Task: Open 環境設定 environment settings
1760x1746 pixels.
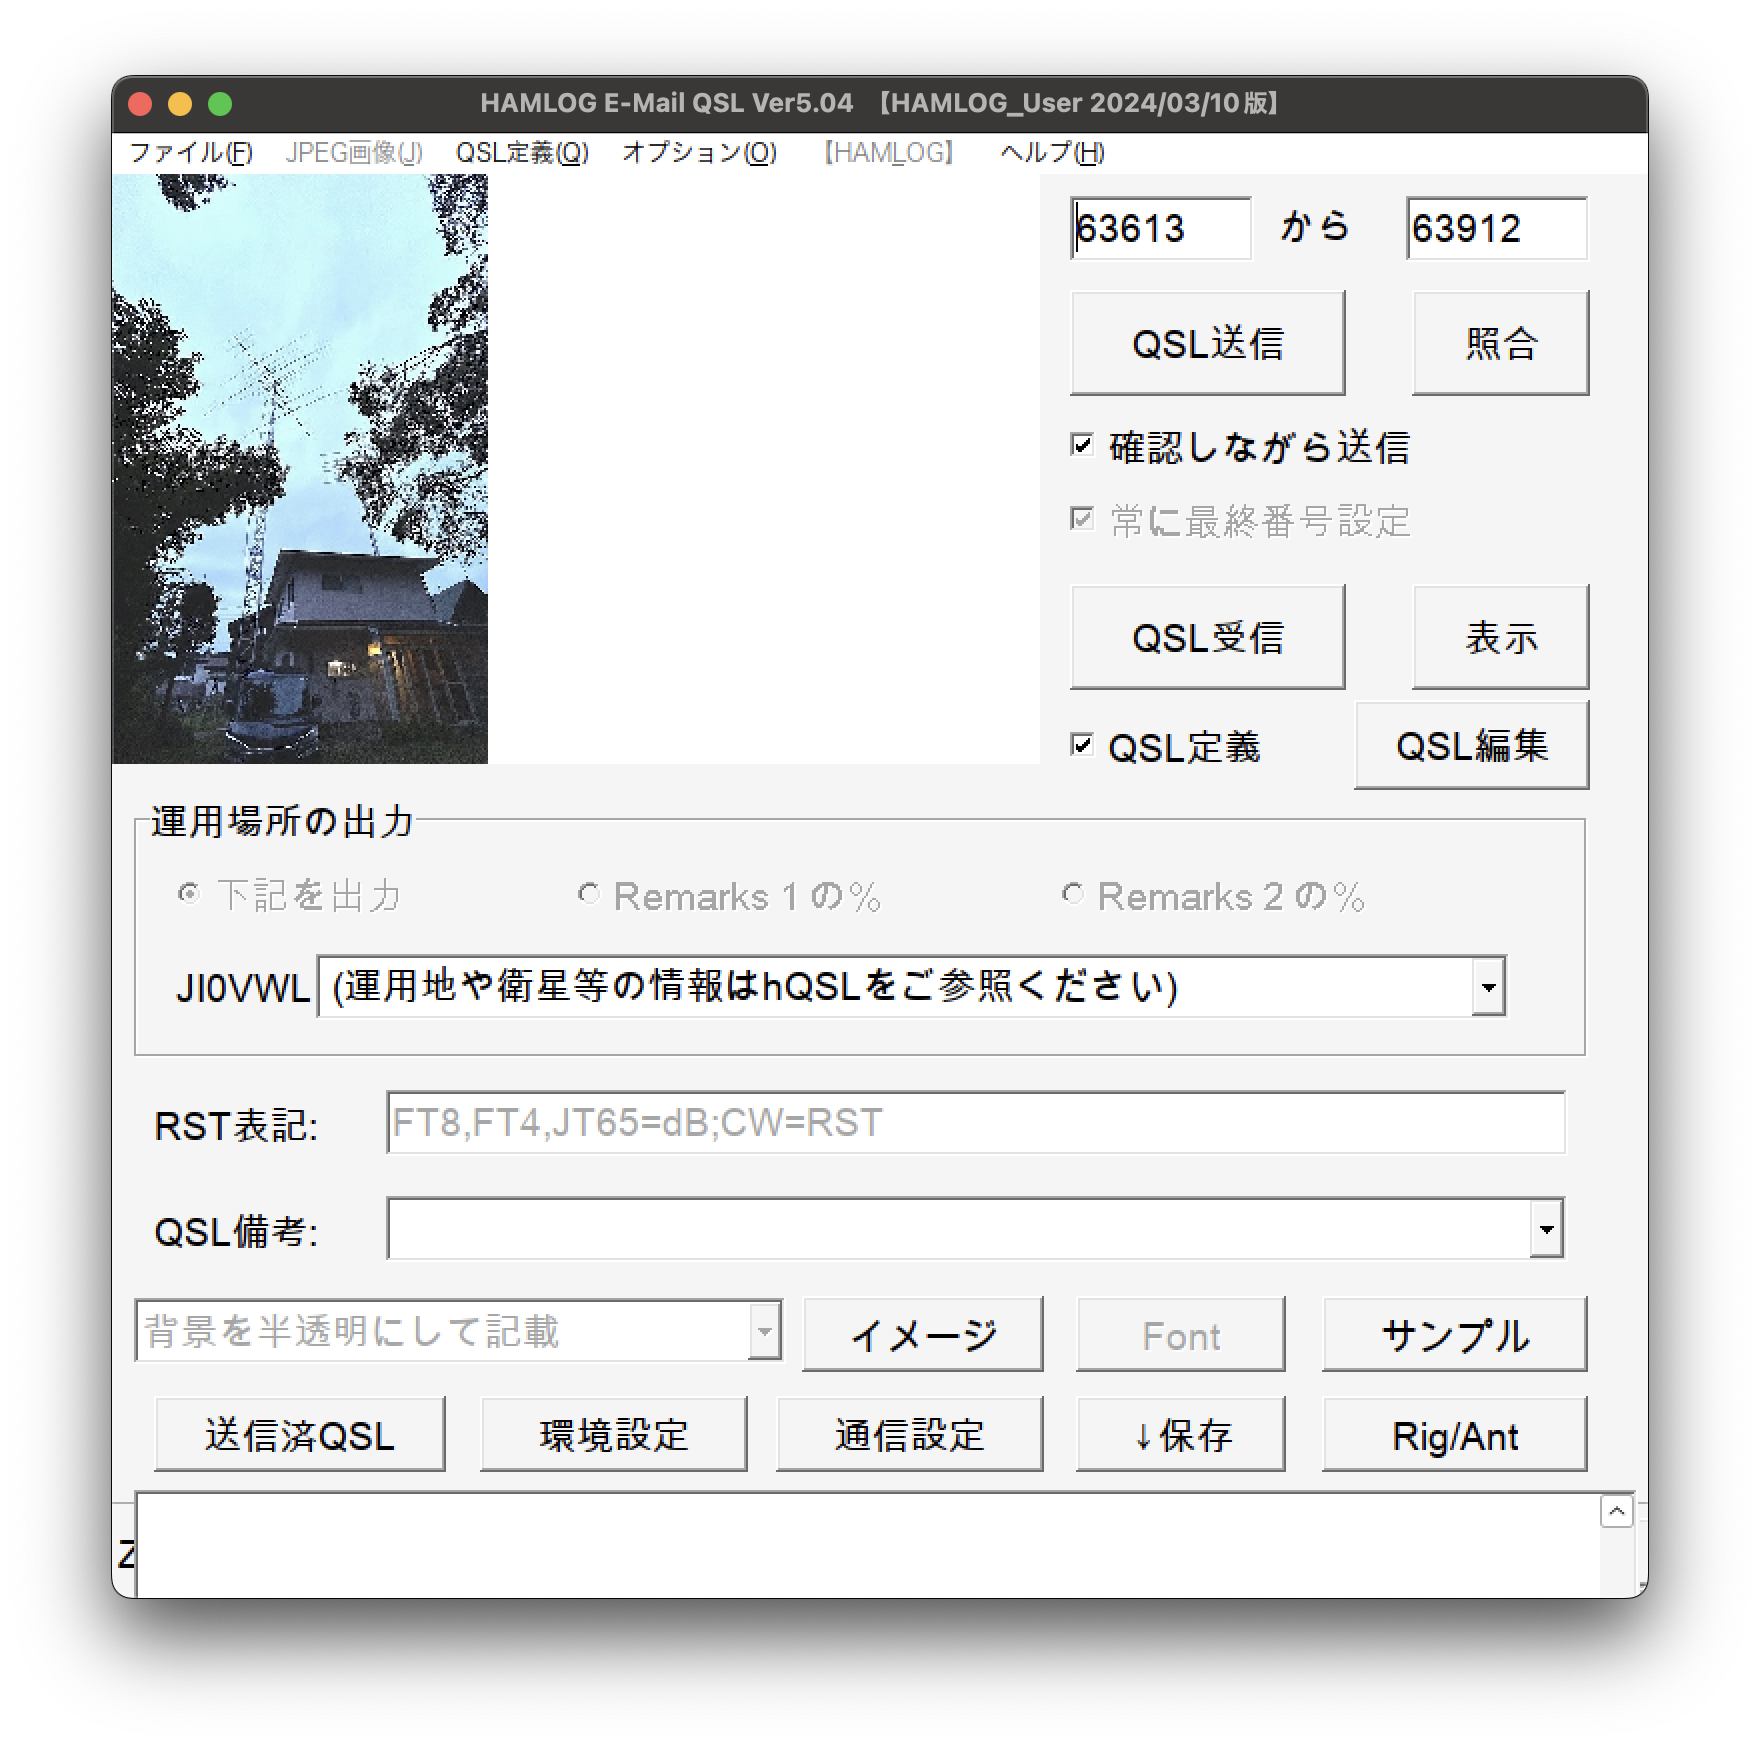Action: (613, 1433)
